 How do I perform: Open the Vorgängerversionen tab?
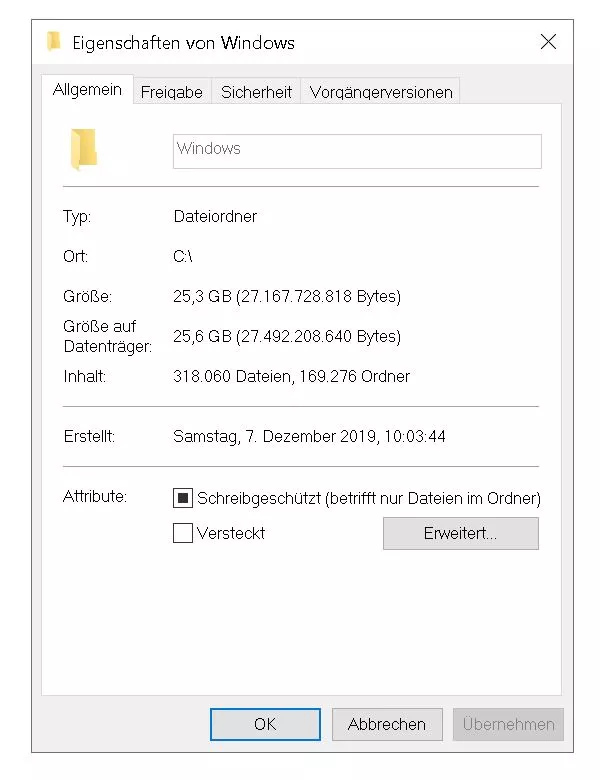[x=381, y=92]
